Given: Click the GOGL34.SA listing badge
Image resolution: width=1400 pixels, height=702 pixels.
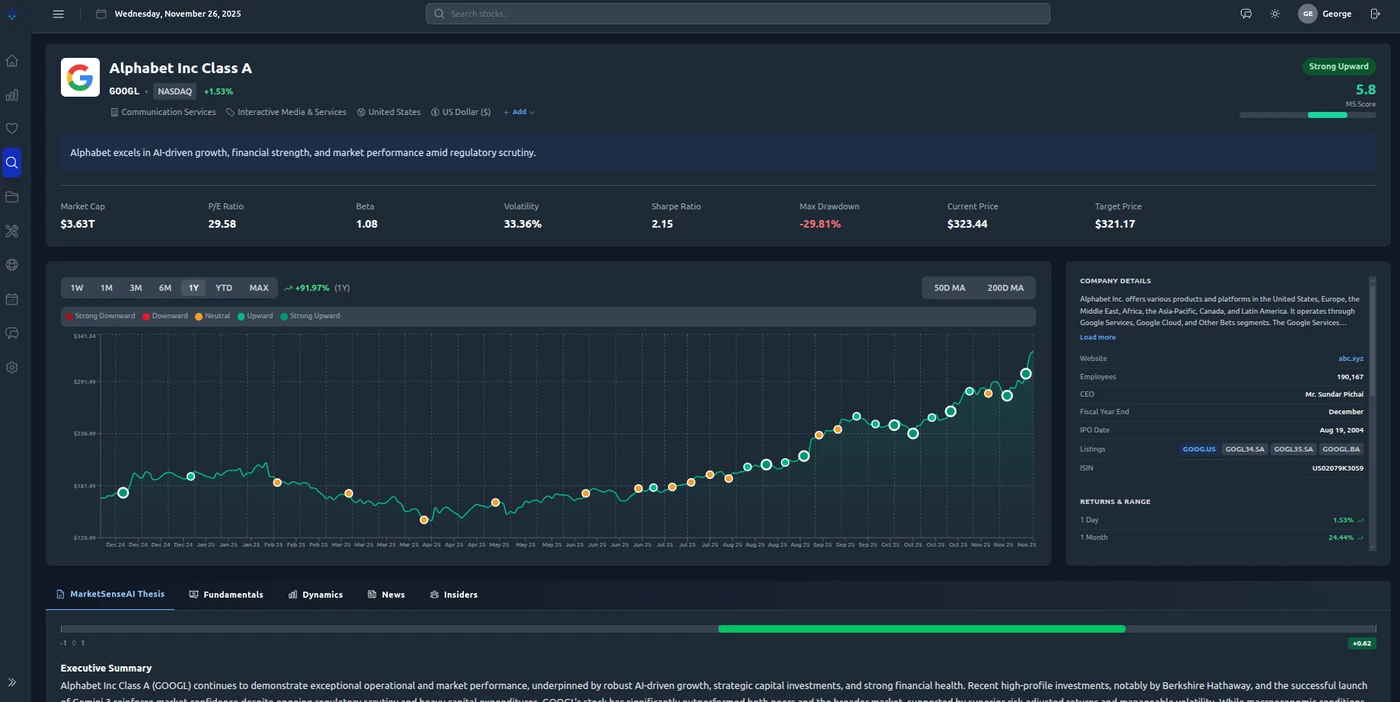Looking at the screenshot, I should [x=1245, y=449].
